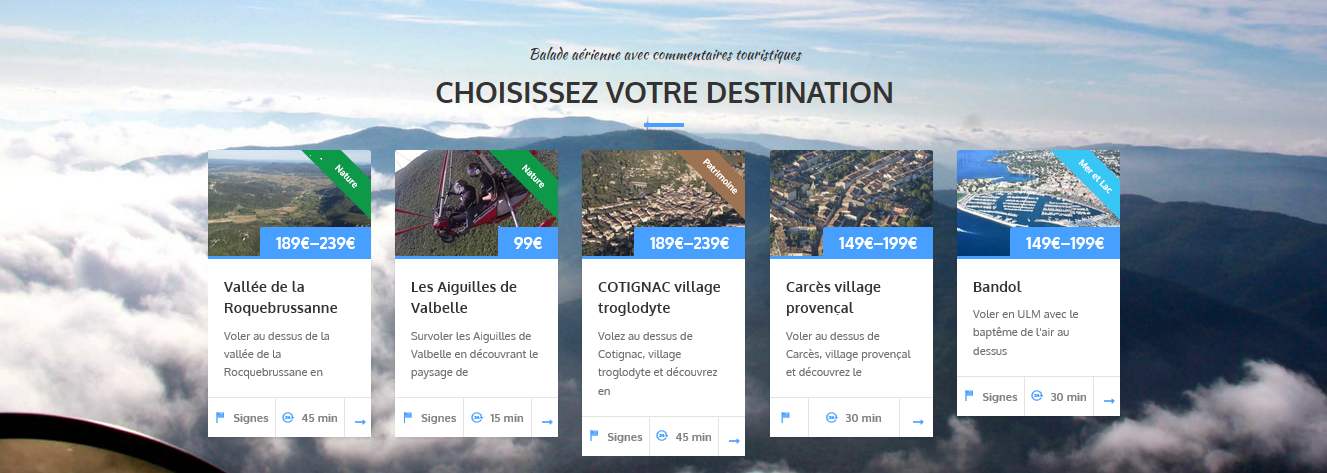Click the 149€–199€ price on Carcès card
Image resolution: width=1327 pixels, height=473 pixels.
pyautogui.click(x=878, y=243)
